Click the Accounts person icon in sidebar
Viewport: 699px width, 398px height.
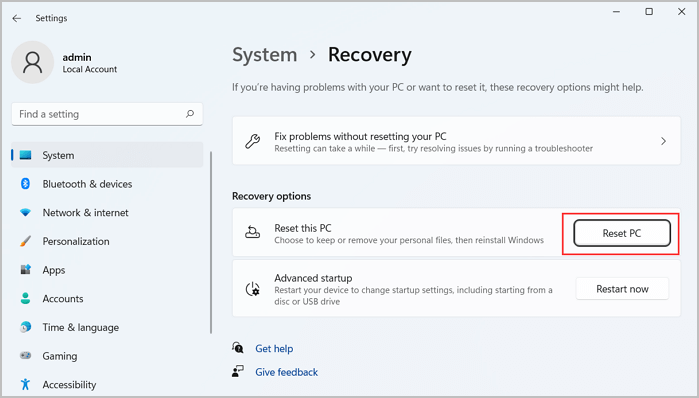pos(25,298)
